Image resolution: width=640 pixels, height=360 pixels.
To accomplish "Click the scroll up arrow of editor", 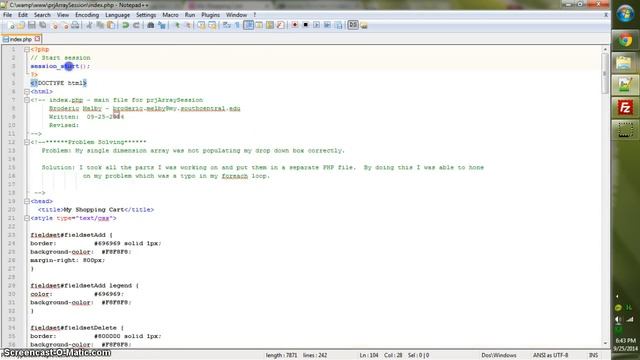I will coord(605,49).
